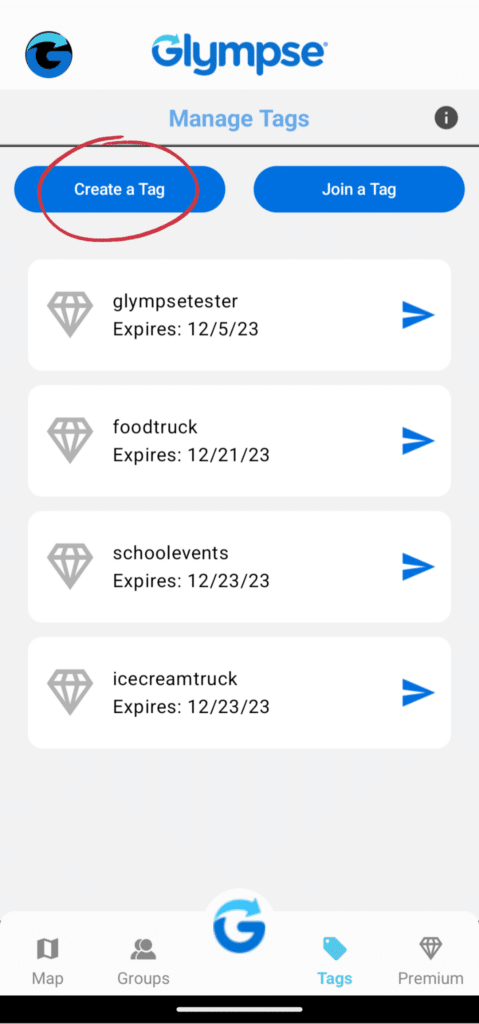This screenshot has width=479, height=1024.
Task: Tap the diamond icon next to glympsetester
Action: [x=71, y=315]
